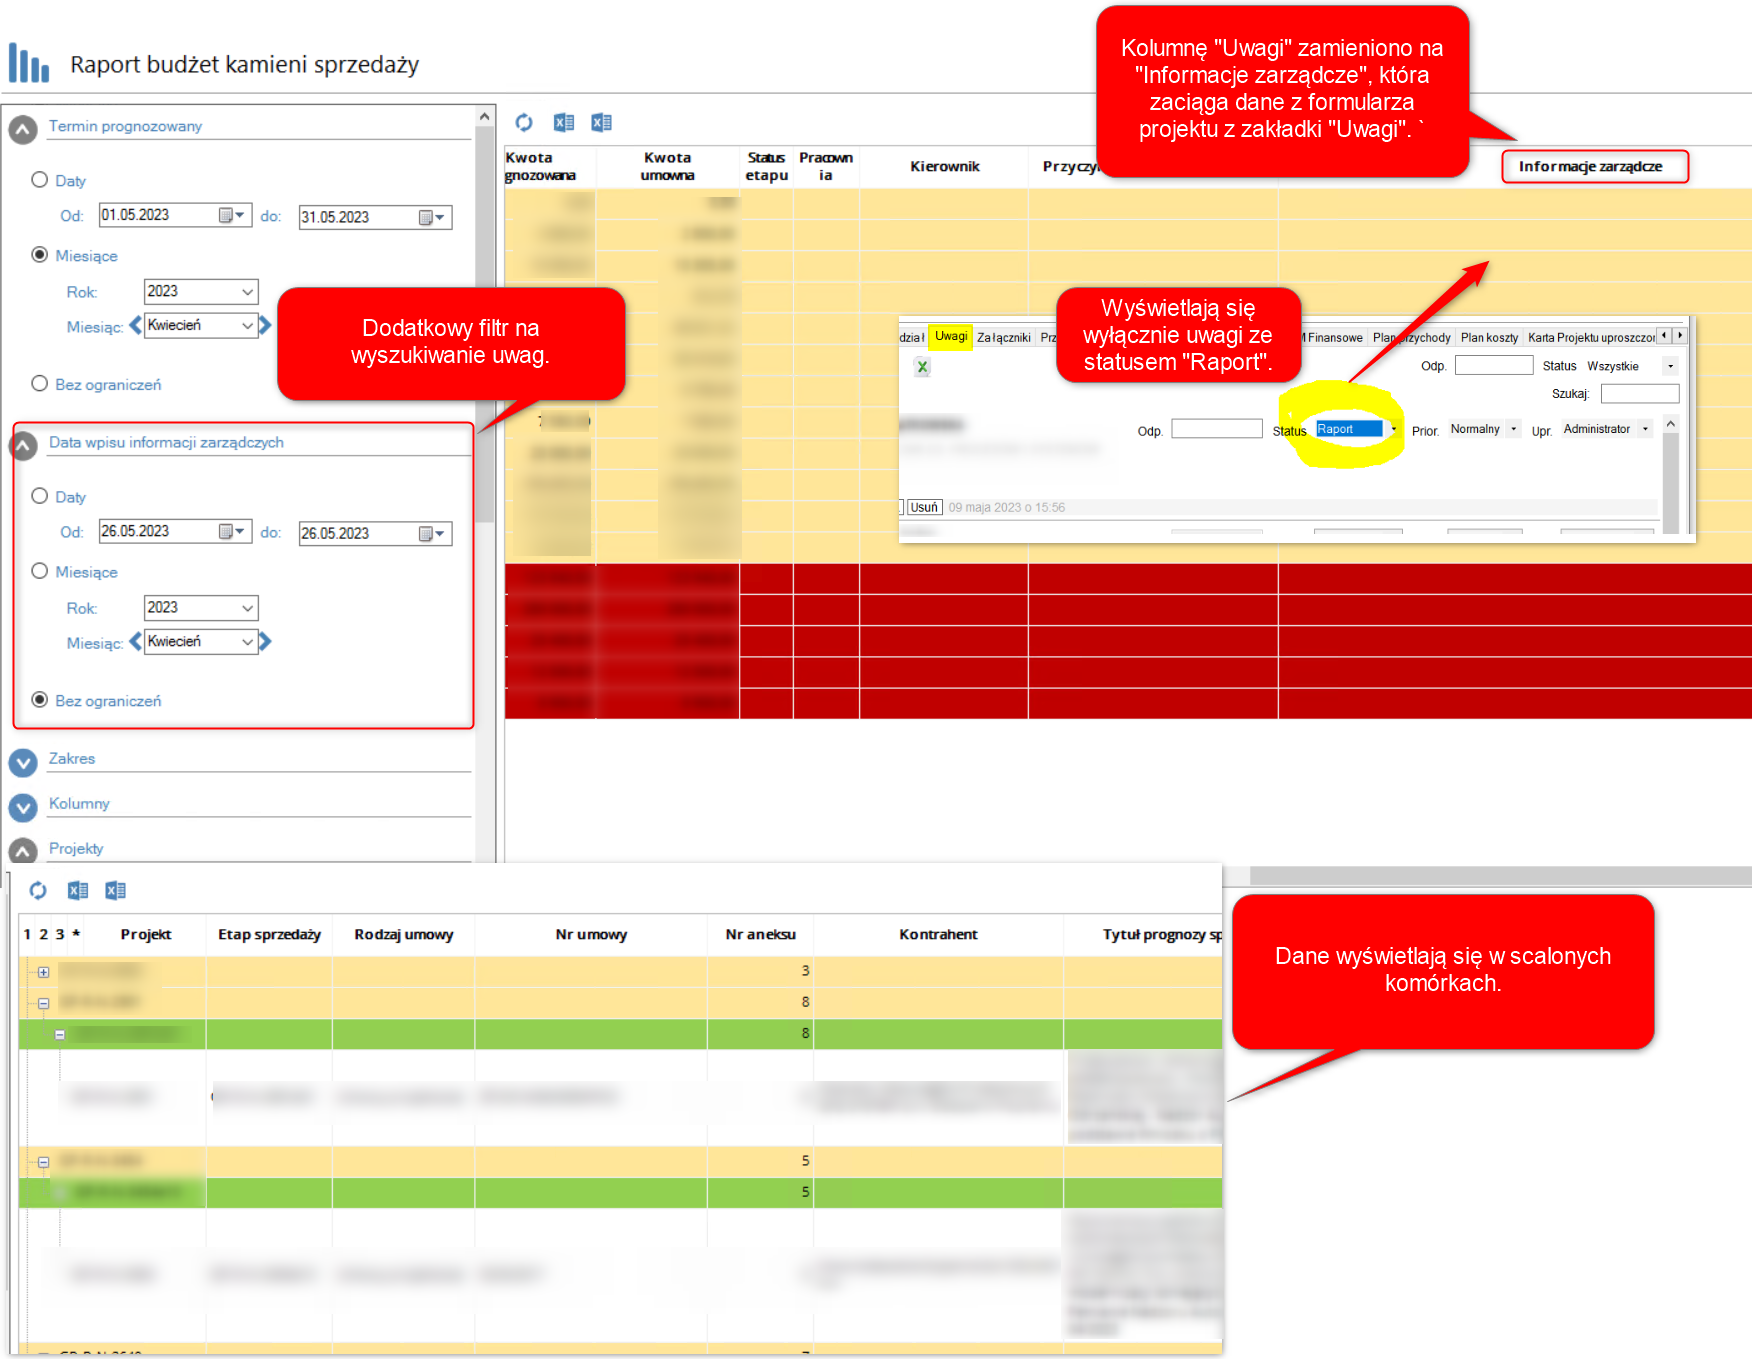Export upper grid with second Excel icon
1752x1359 pixels.
pos(601,122)
